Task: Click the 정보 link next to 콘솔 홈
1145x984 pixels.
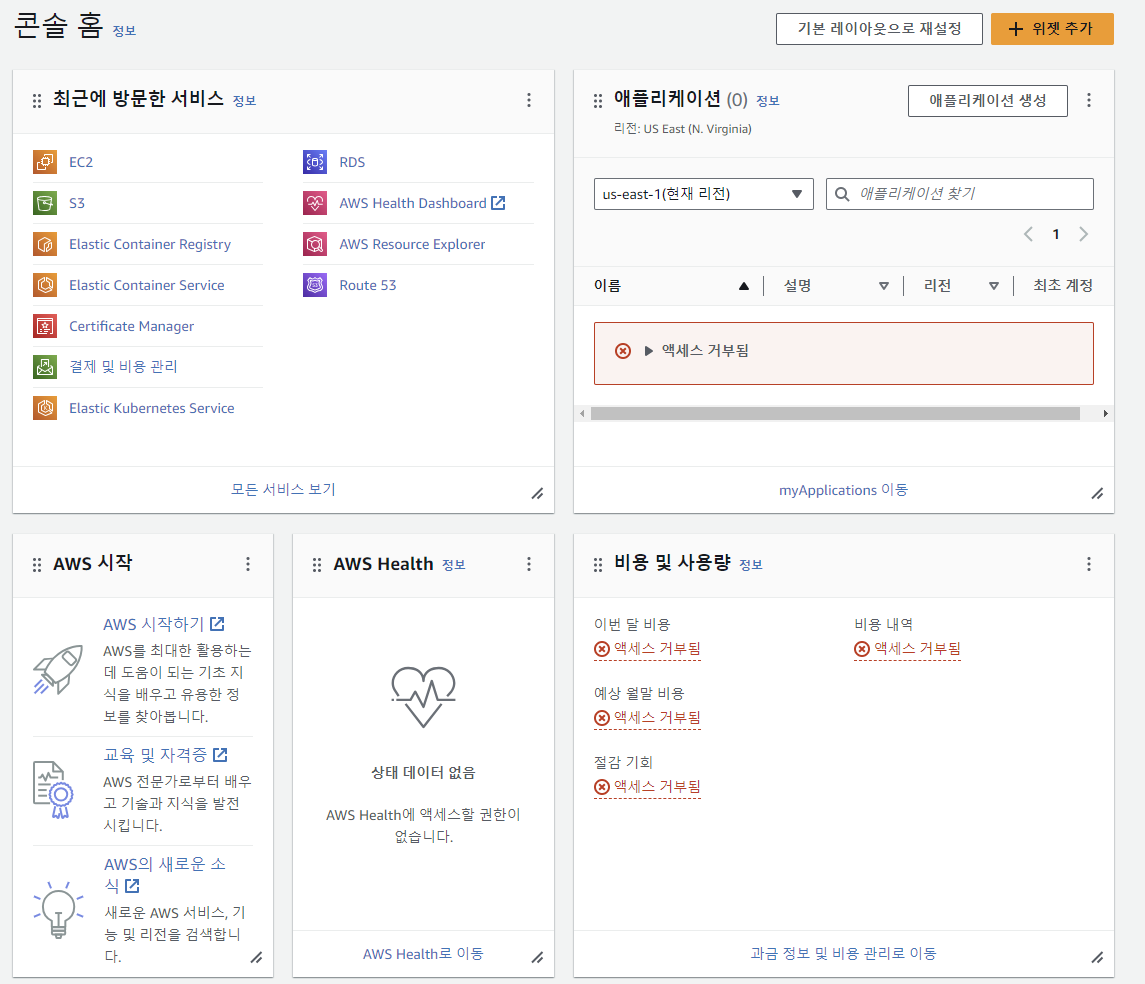Action: [x=124, y=31]
